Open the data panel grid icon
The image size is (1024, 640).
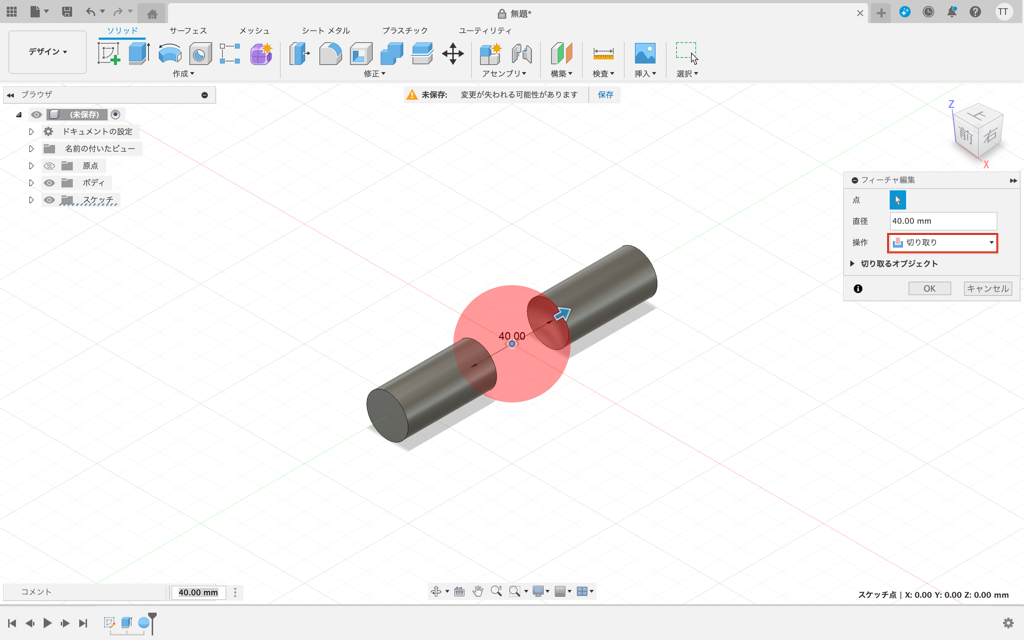click(x=12, y=12)
